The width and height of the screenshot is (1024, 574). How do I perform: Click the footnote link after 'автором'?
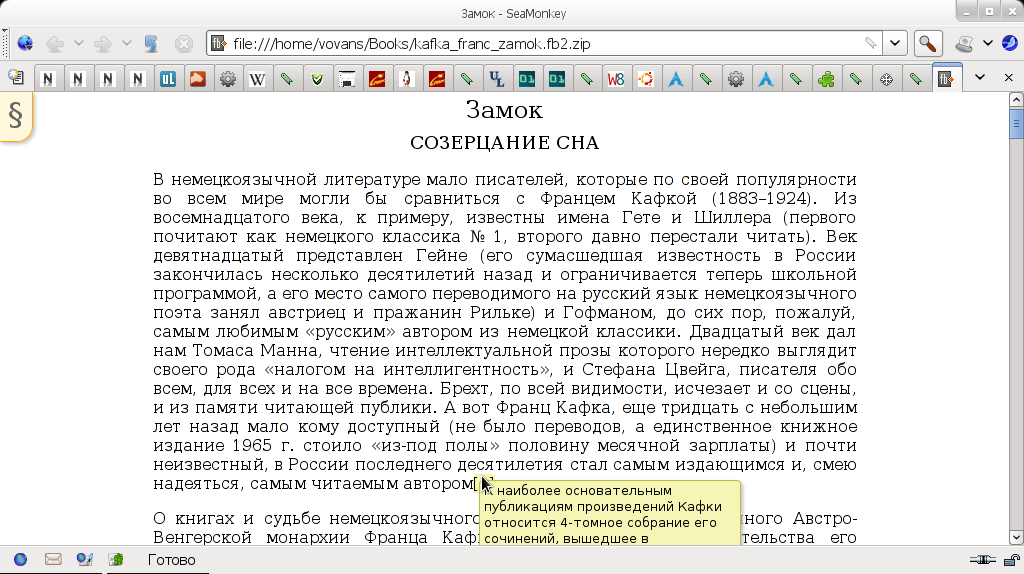tap(484, 484)
